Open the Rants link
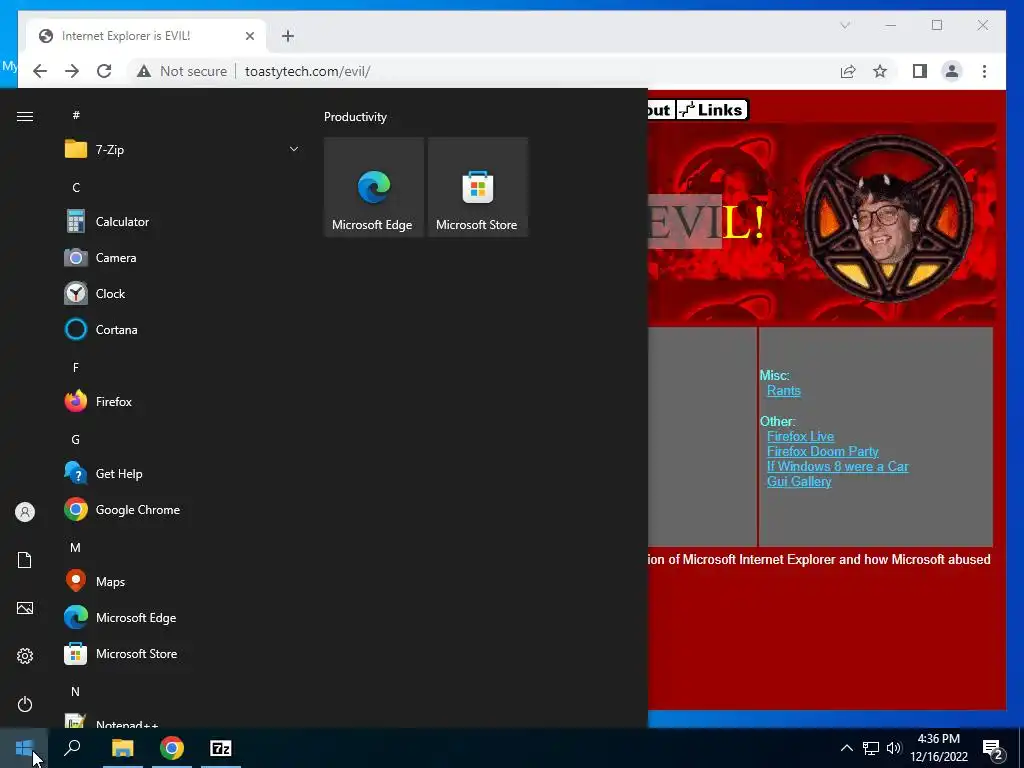1024x768 pixels. pos(784,391)
